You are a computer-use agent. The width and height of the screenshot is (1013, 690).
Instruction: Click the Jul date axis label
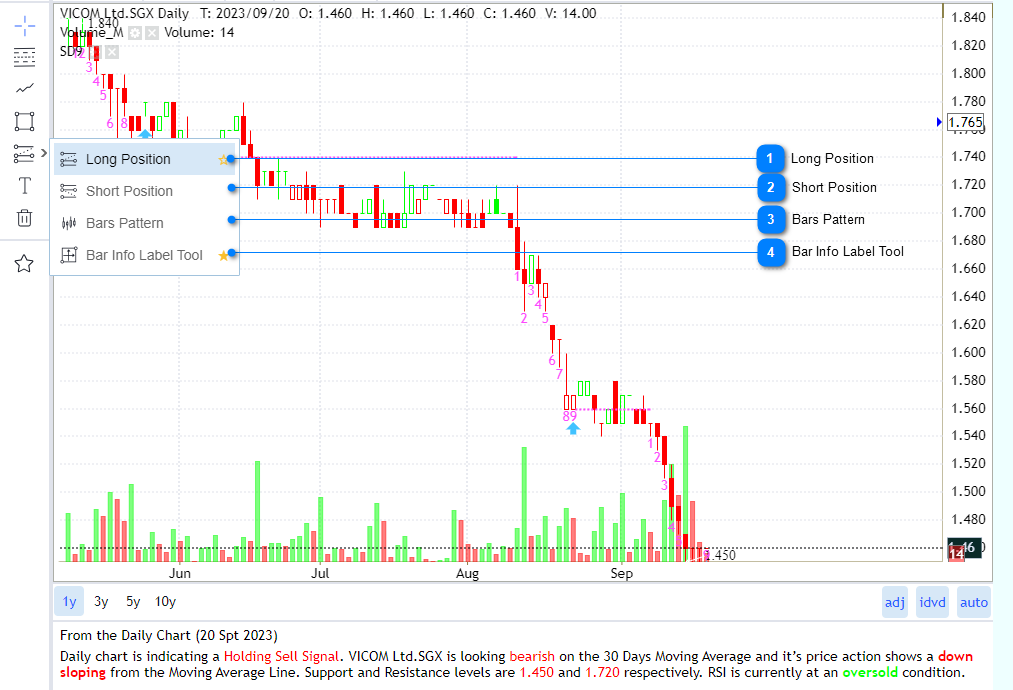pyautogui.click(x=320, y=573)
